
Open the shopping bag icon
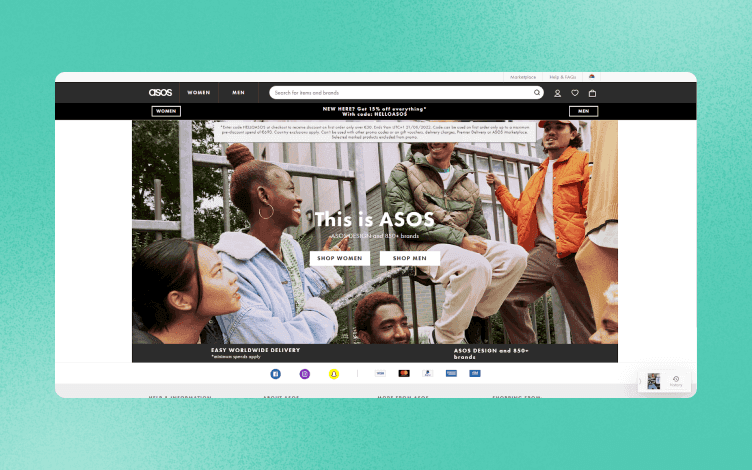click(x=592, y=93)
